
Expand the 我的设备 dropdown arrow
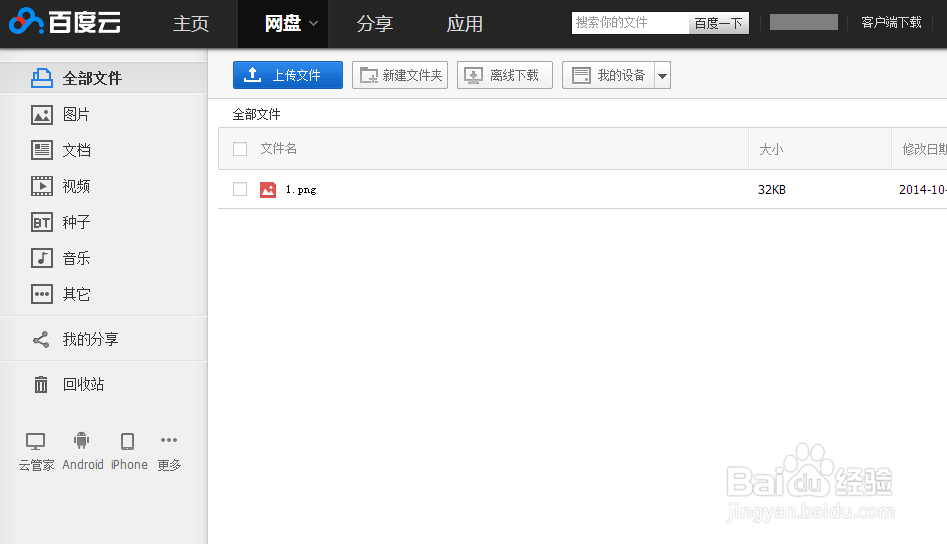663,75
